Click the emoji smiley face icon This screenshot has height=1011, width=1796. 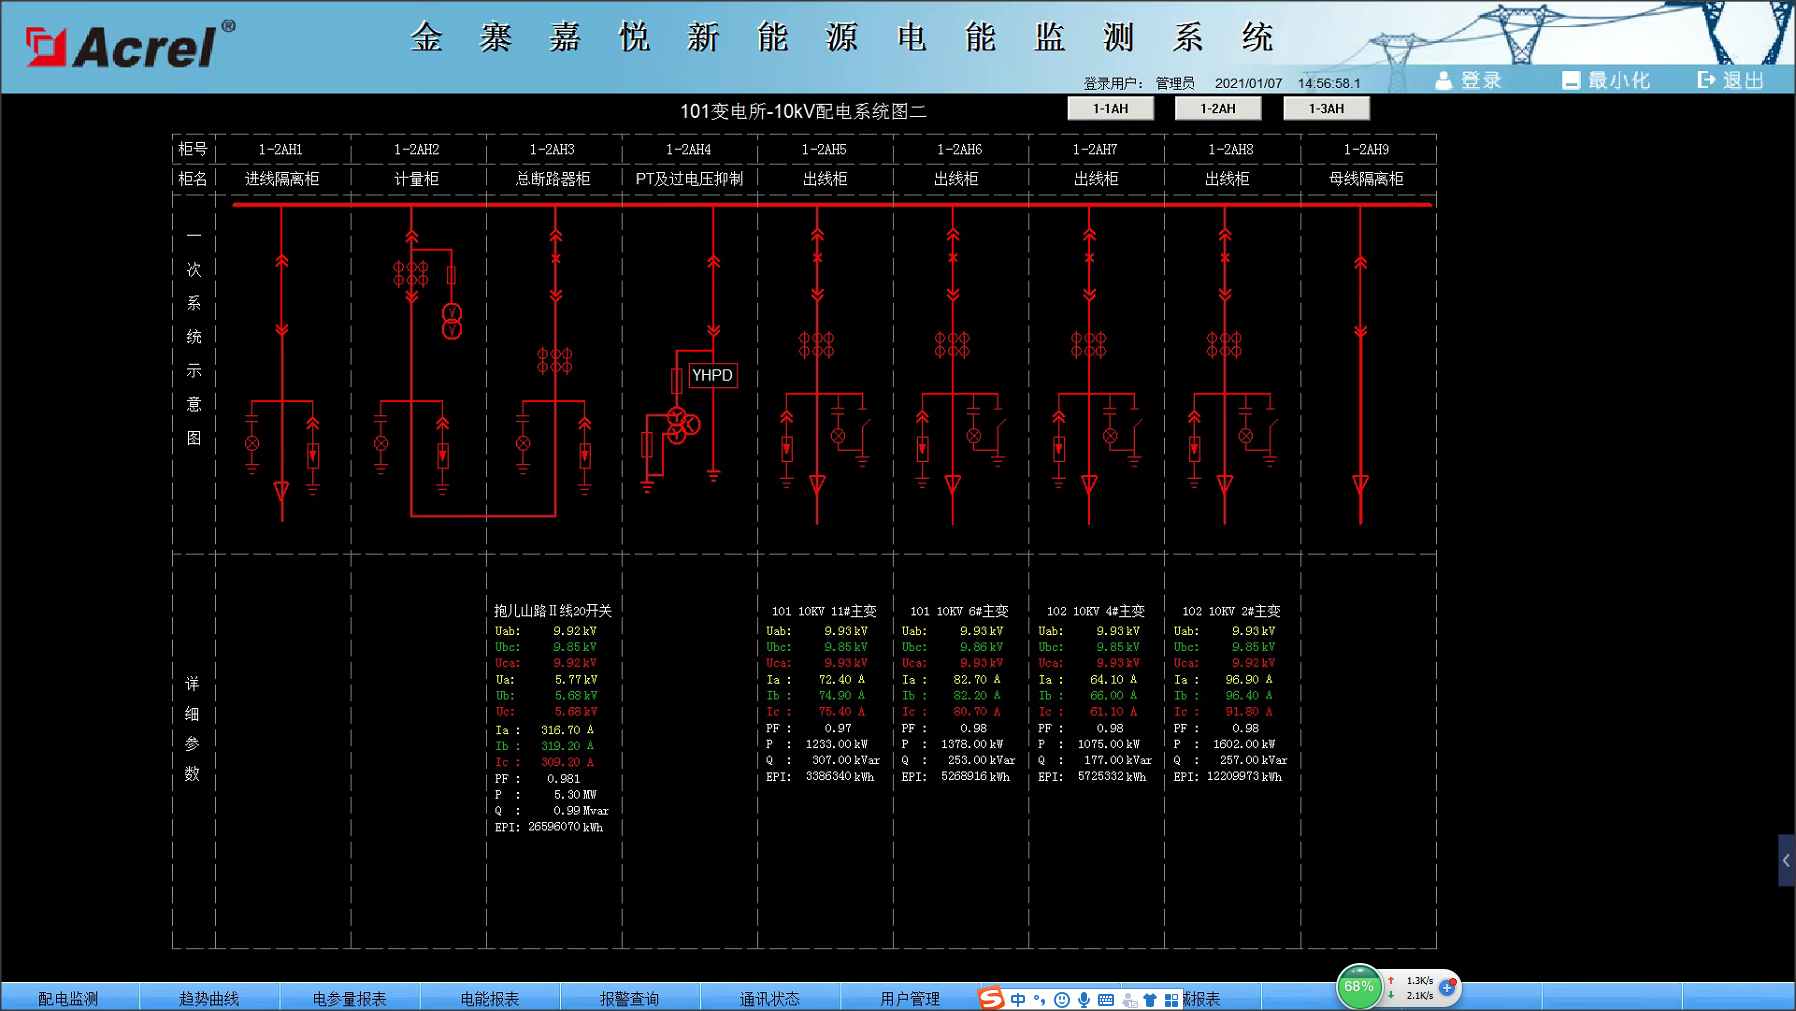coord(1062,999)
